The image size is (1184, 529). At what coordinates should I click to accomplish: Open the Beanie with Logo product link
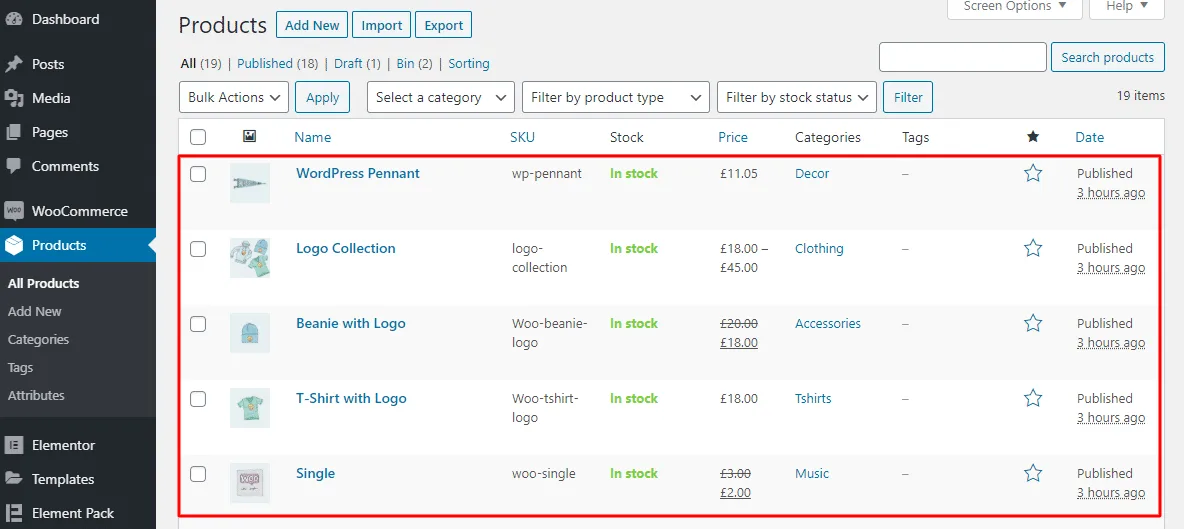tap(351, 323)
